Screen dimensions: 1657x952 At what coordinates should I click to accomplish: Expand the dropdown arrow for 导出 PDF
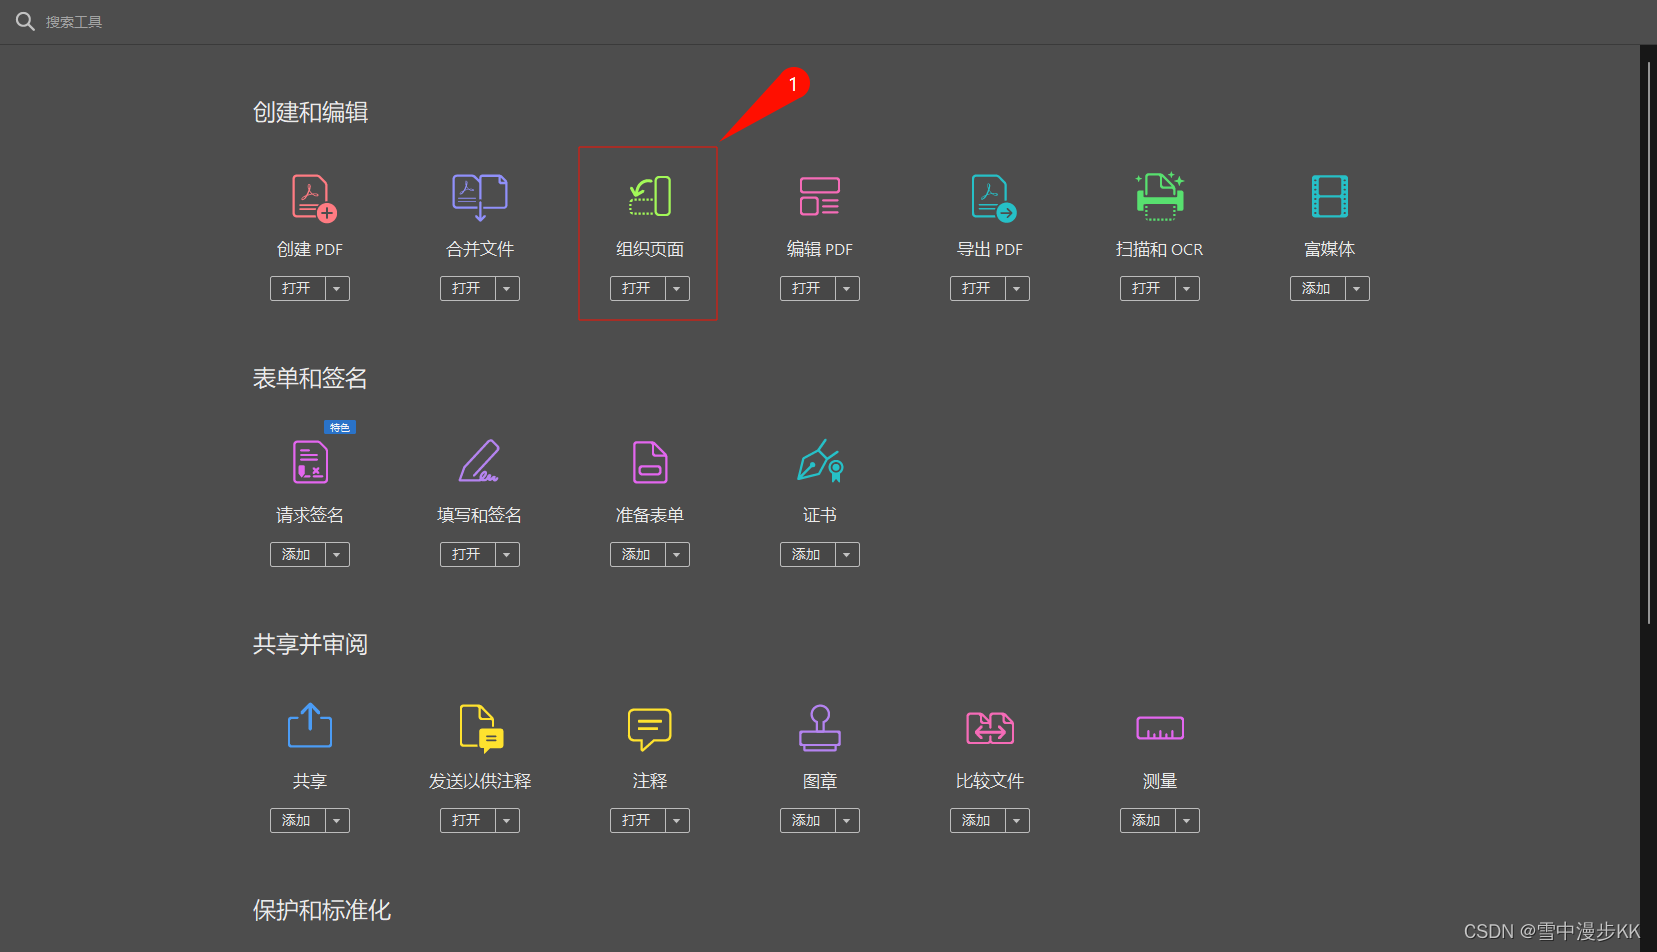tap(1017, 288)
